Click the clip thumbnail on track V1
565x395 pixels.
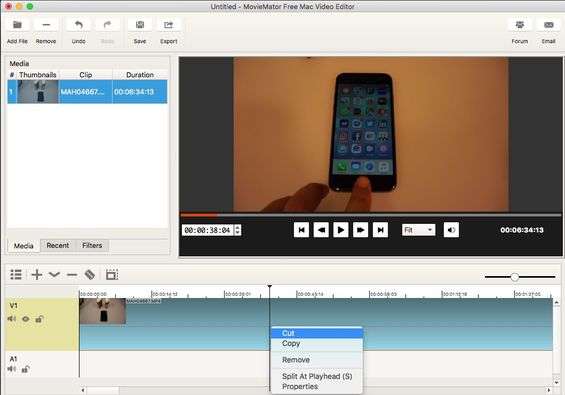point(103,311)
